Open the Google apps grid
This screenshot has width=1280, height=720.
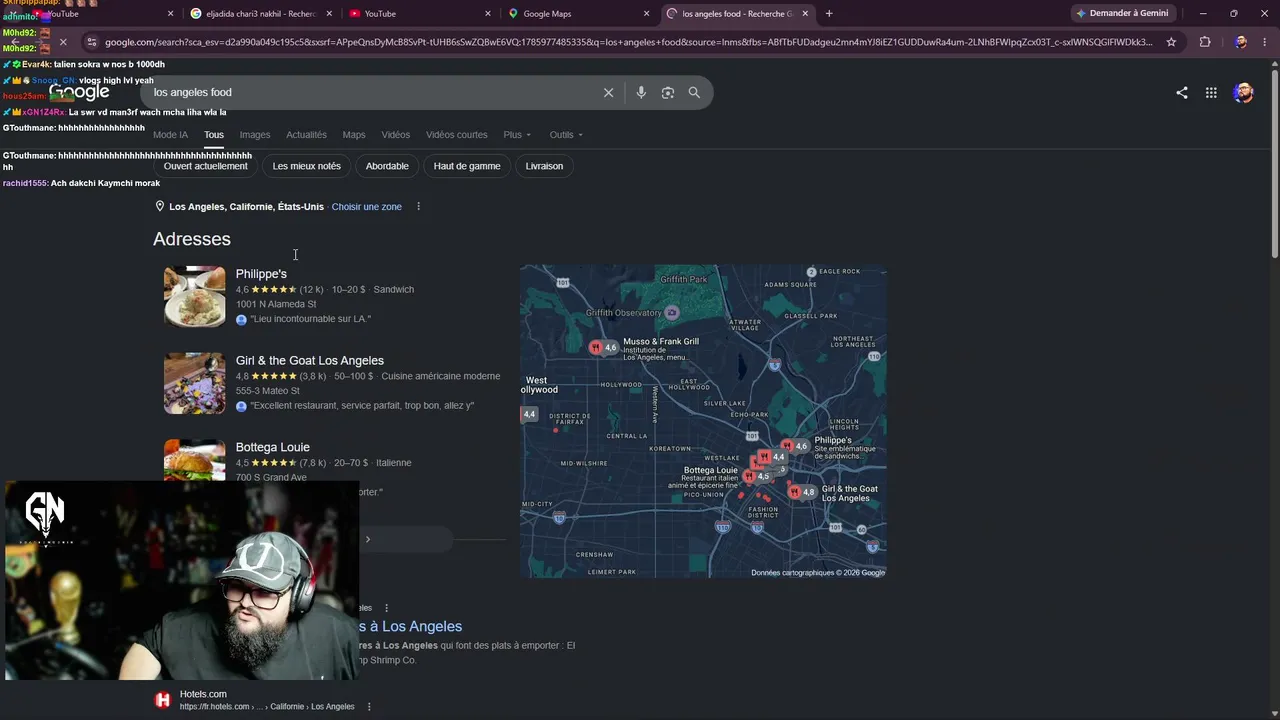(1211, 93)
